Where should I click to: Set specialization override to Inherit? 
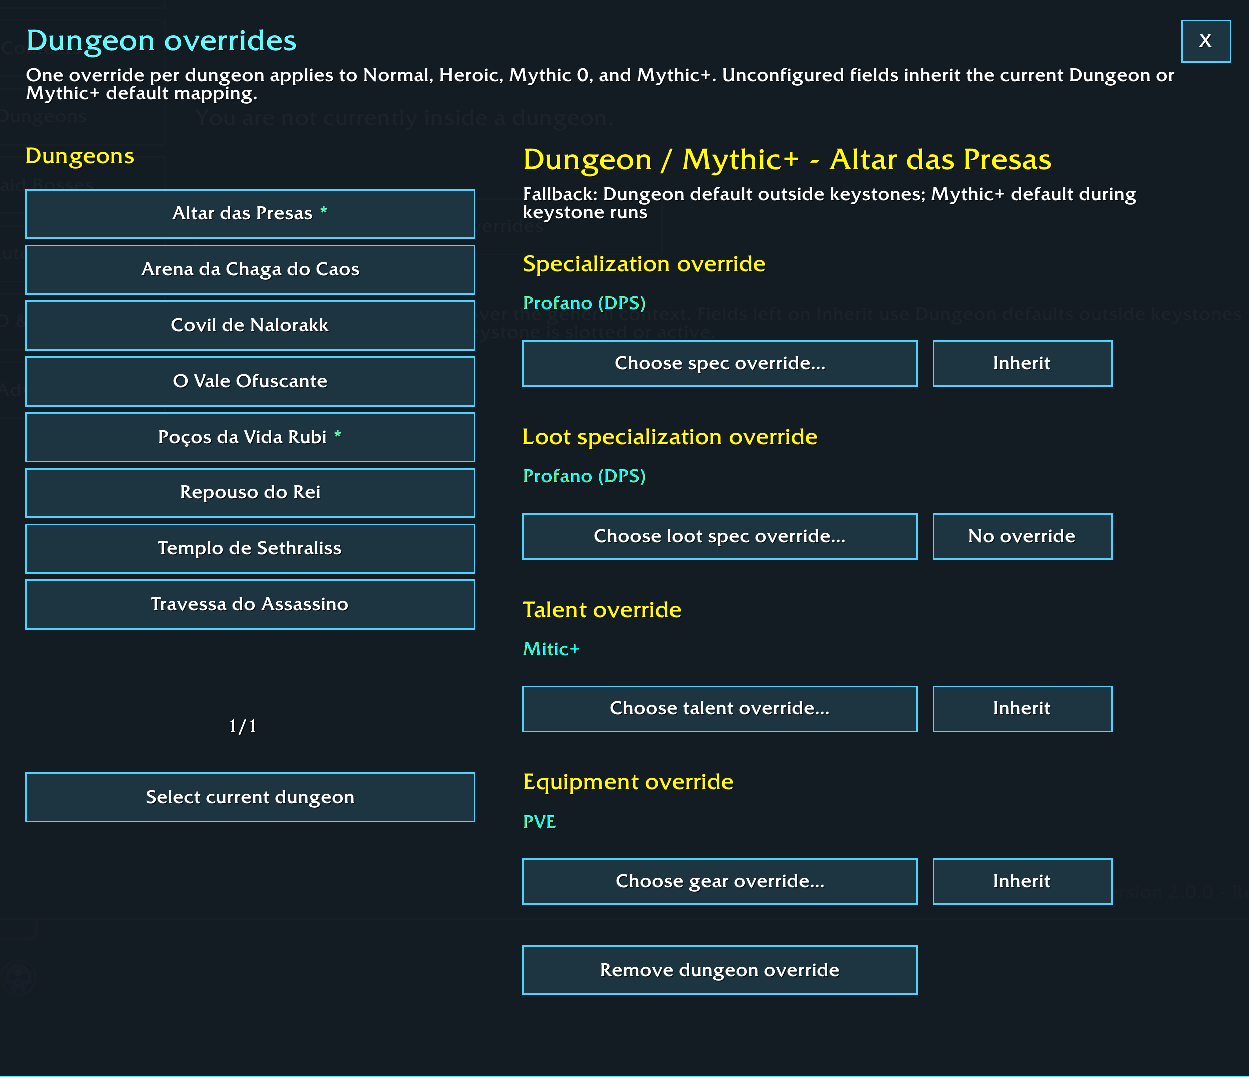[1022, 363]
